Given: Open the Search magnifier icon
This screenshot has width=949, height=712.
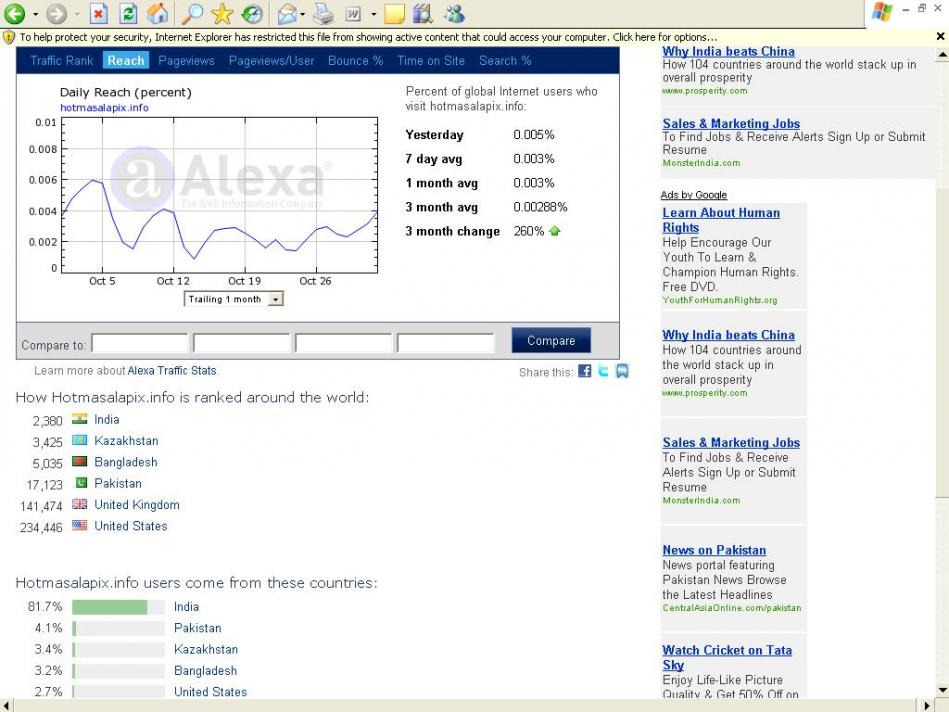Looking at the screenshot, I should (193, 13).
